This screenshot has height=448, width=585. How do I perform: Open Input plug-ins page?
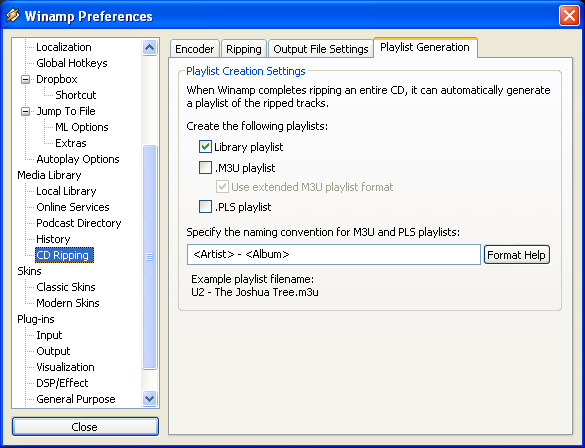[49, 335]
